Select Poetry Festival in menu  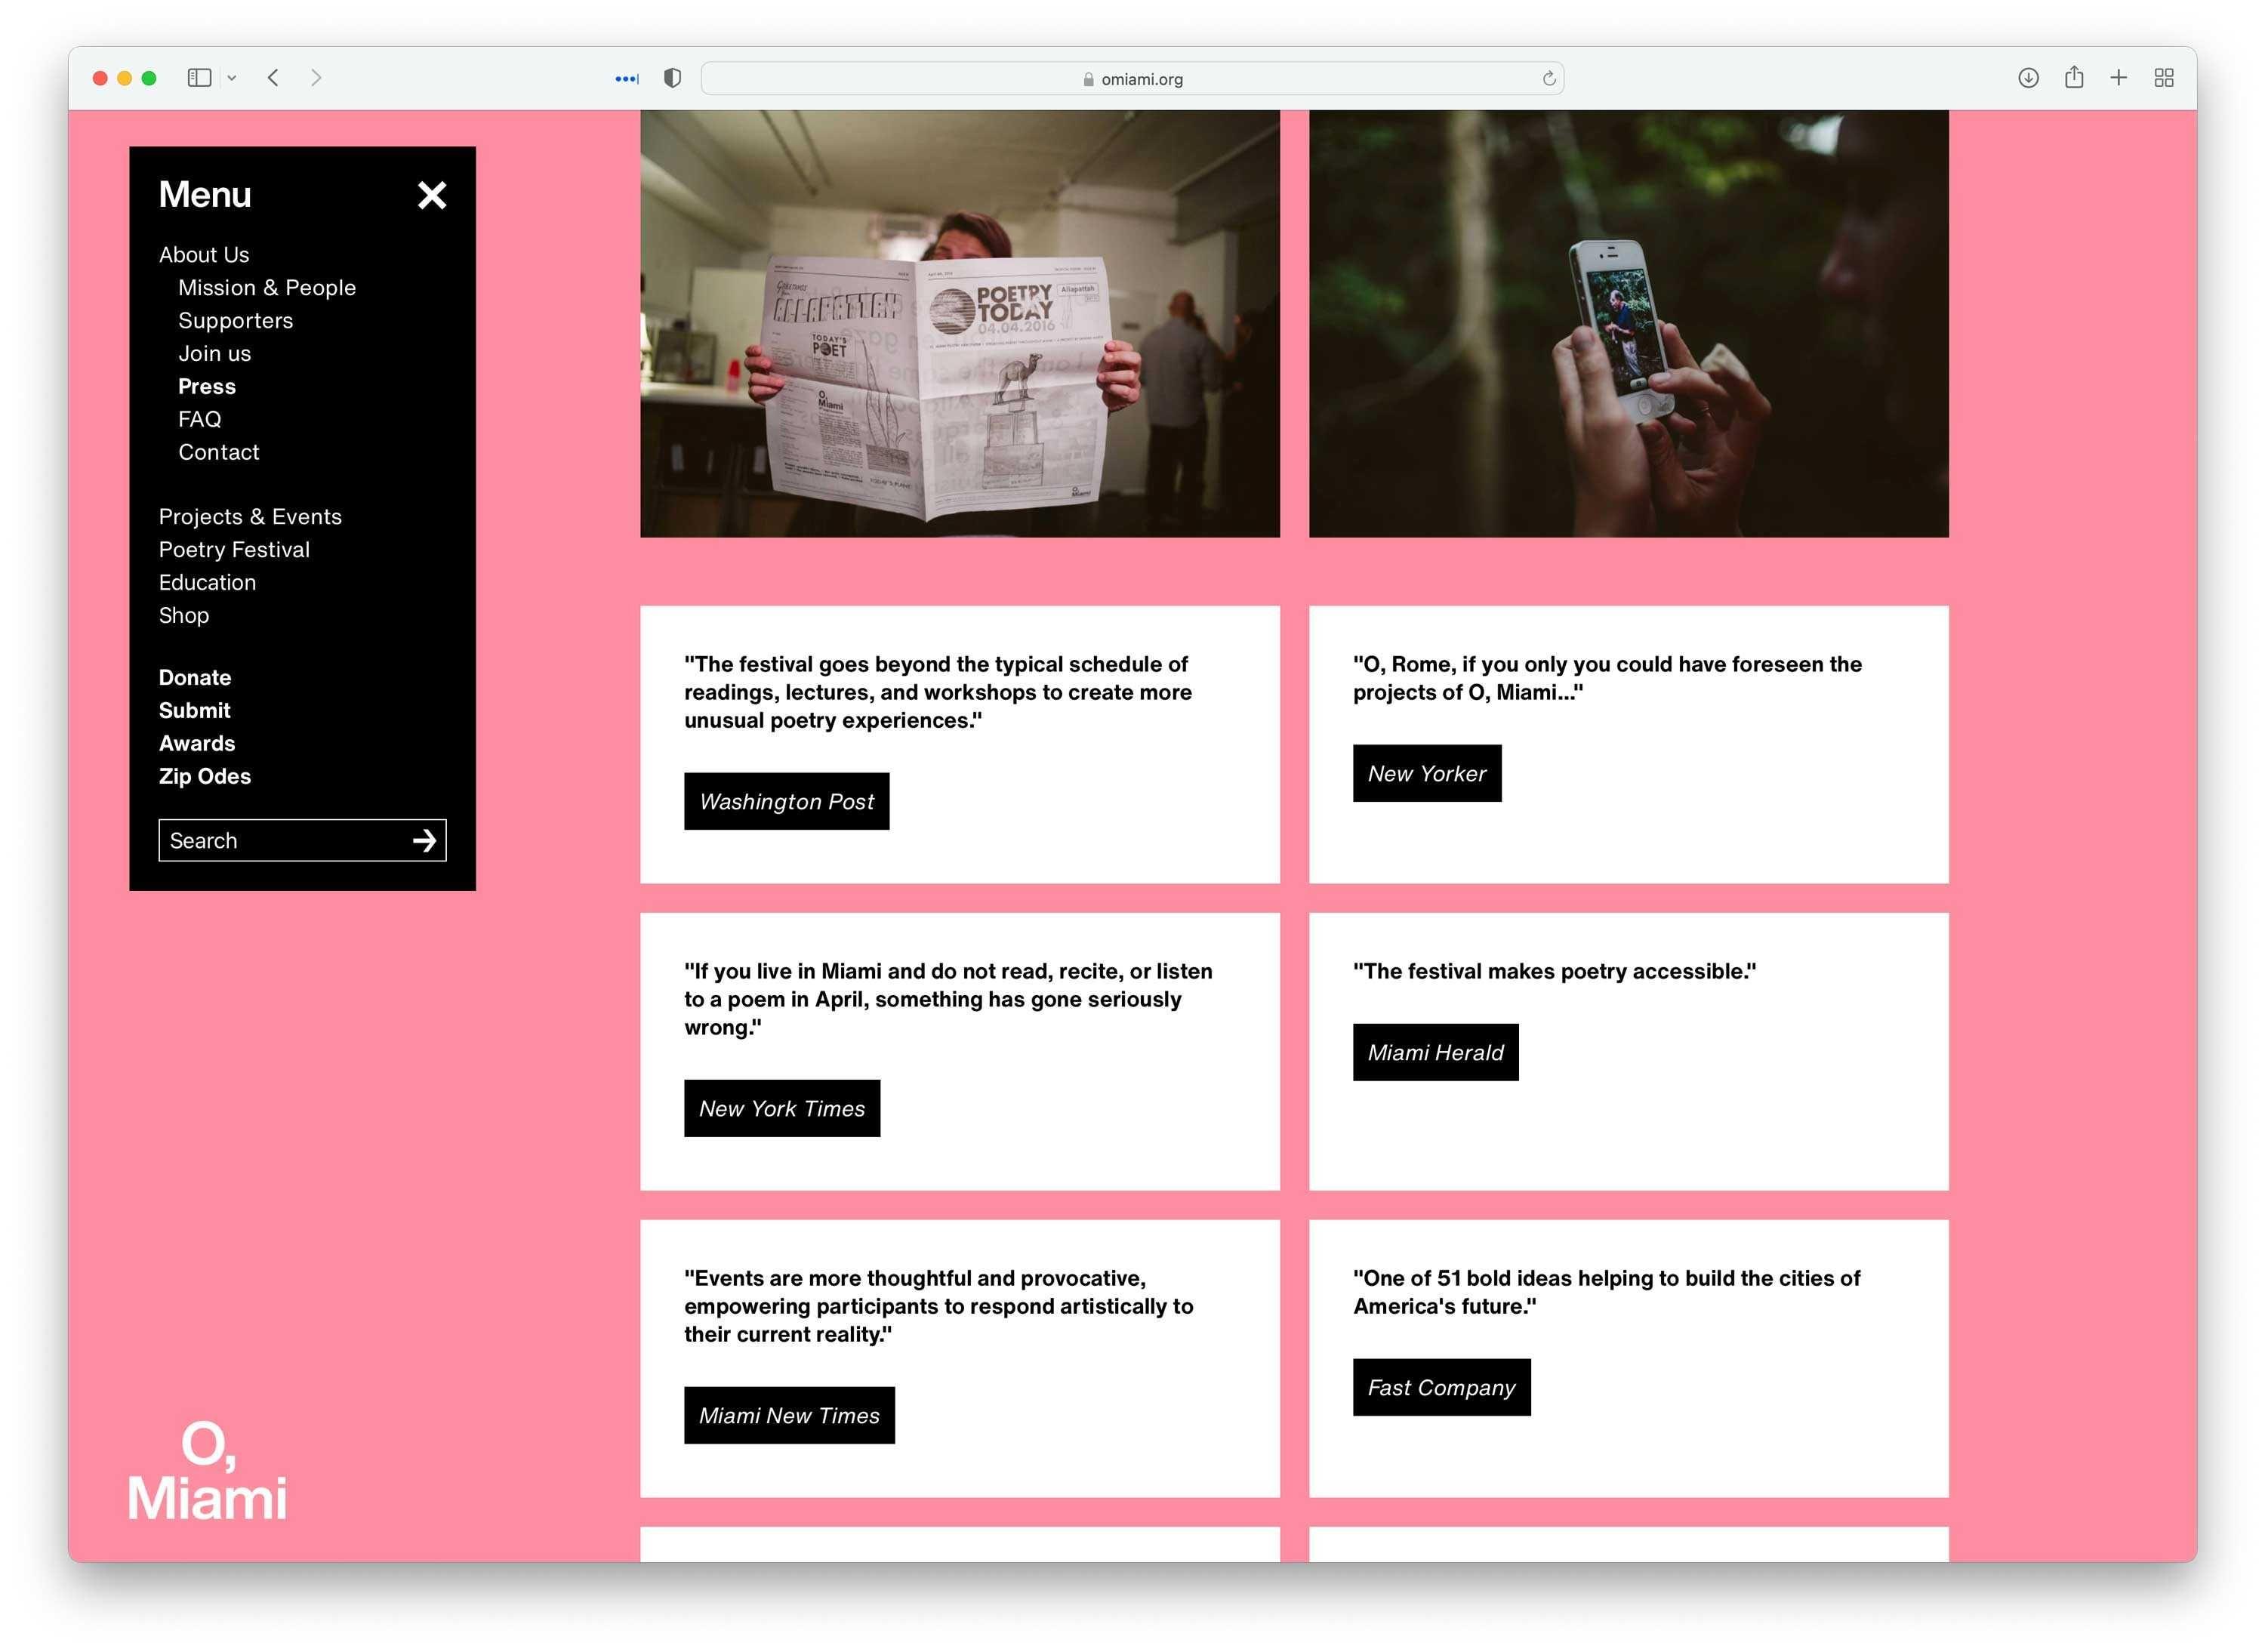click(234, 550)
